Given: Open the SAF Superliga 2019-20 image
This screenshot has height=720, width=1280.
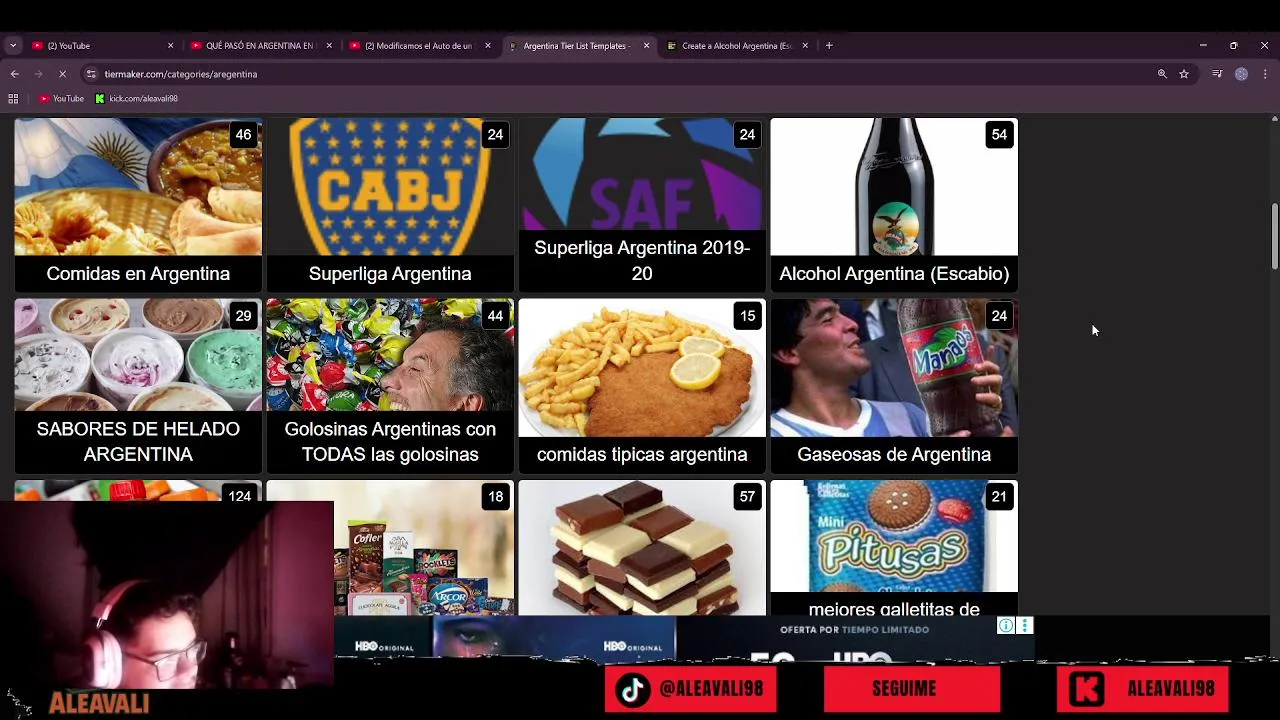Looking at the screenshot, I should pyautogui.click(x=642, y=176).
